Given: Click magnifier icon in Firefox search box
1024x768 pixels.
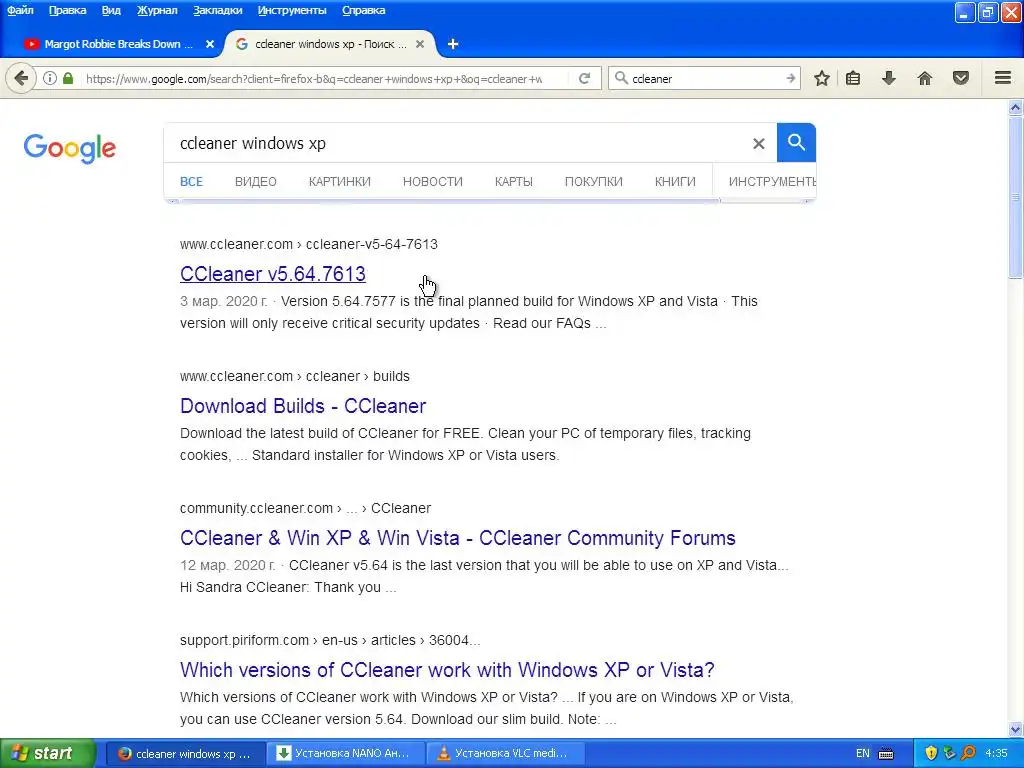Looking at the screenshot, I should pyautogui.click(x=622, y=78).
